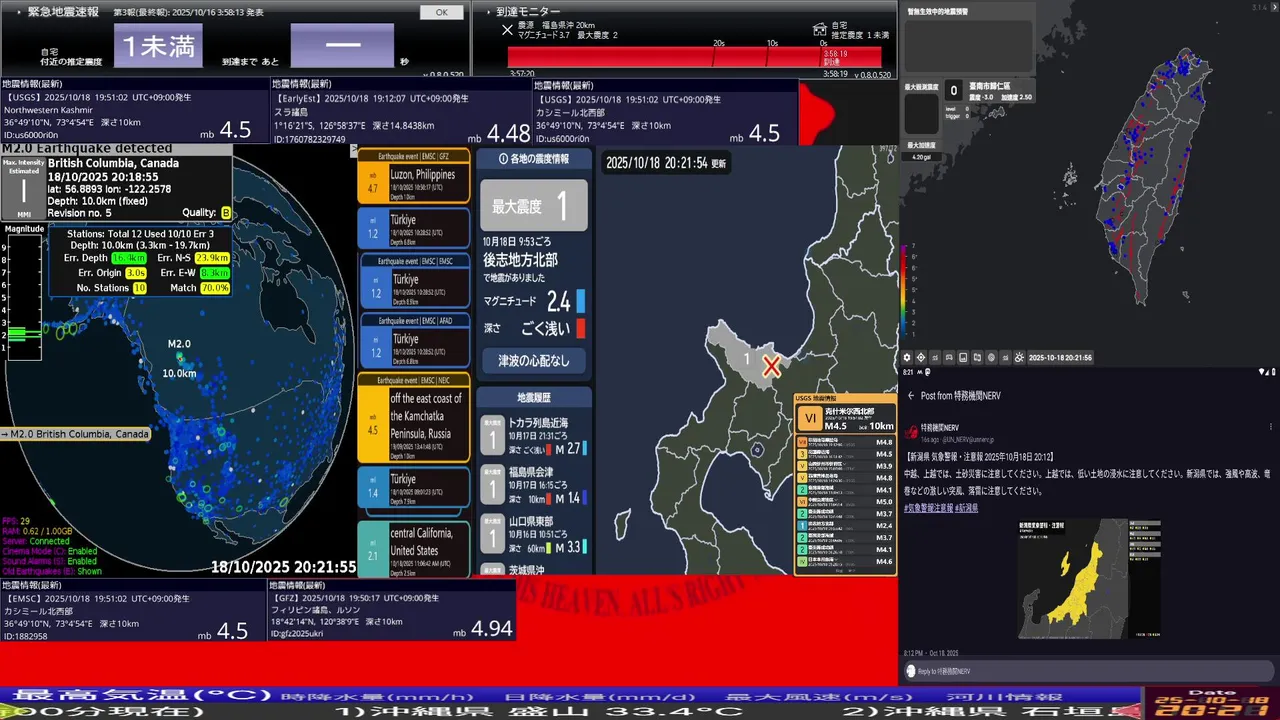The image size is (1280, 720).
Task: Open the 福島県会津 history entry
Action: pyautogui.click(x=533, y=486)
